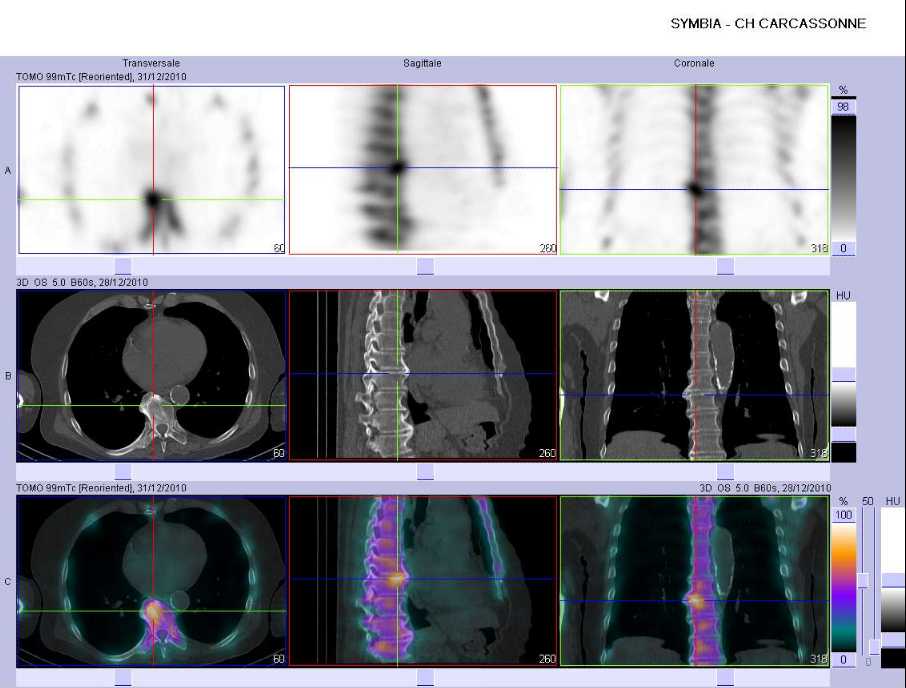Click slice number 60 in fused transversal image
Screen dimensions: 906x688
[278, 659]
